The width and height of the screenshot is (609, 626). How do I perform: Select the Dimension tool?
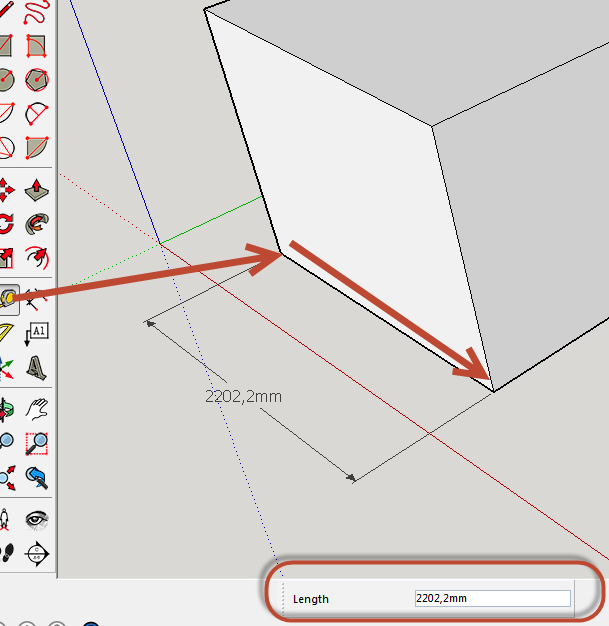36,300
